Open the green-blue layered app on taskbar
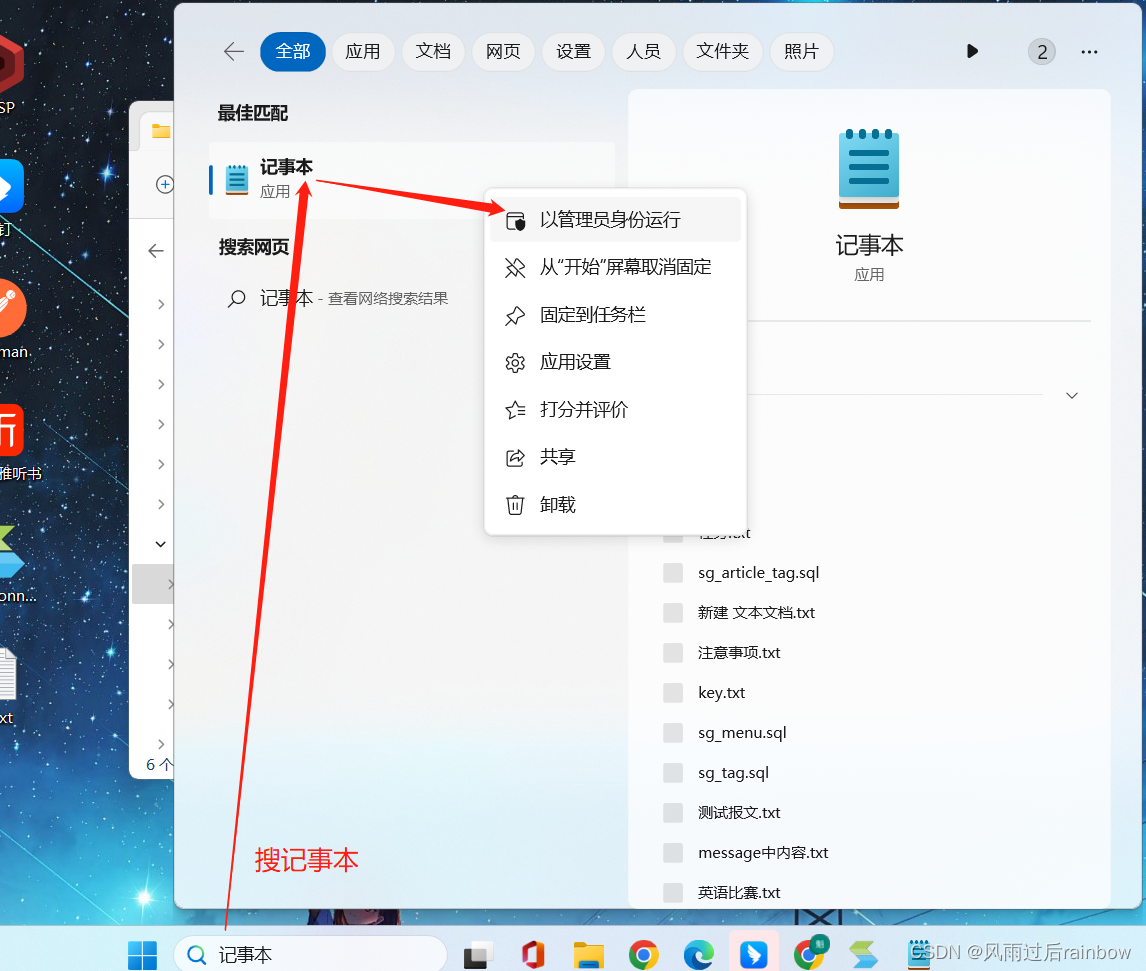The image size is (1146, 971). tap(863, 955)
